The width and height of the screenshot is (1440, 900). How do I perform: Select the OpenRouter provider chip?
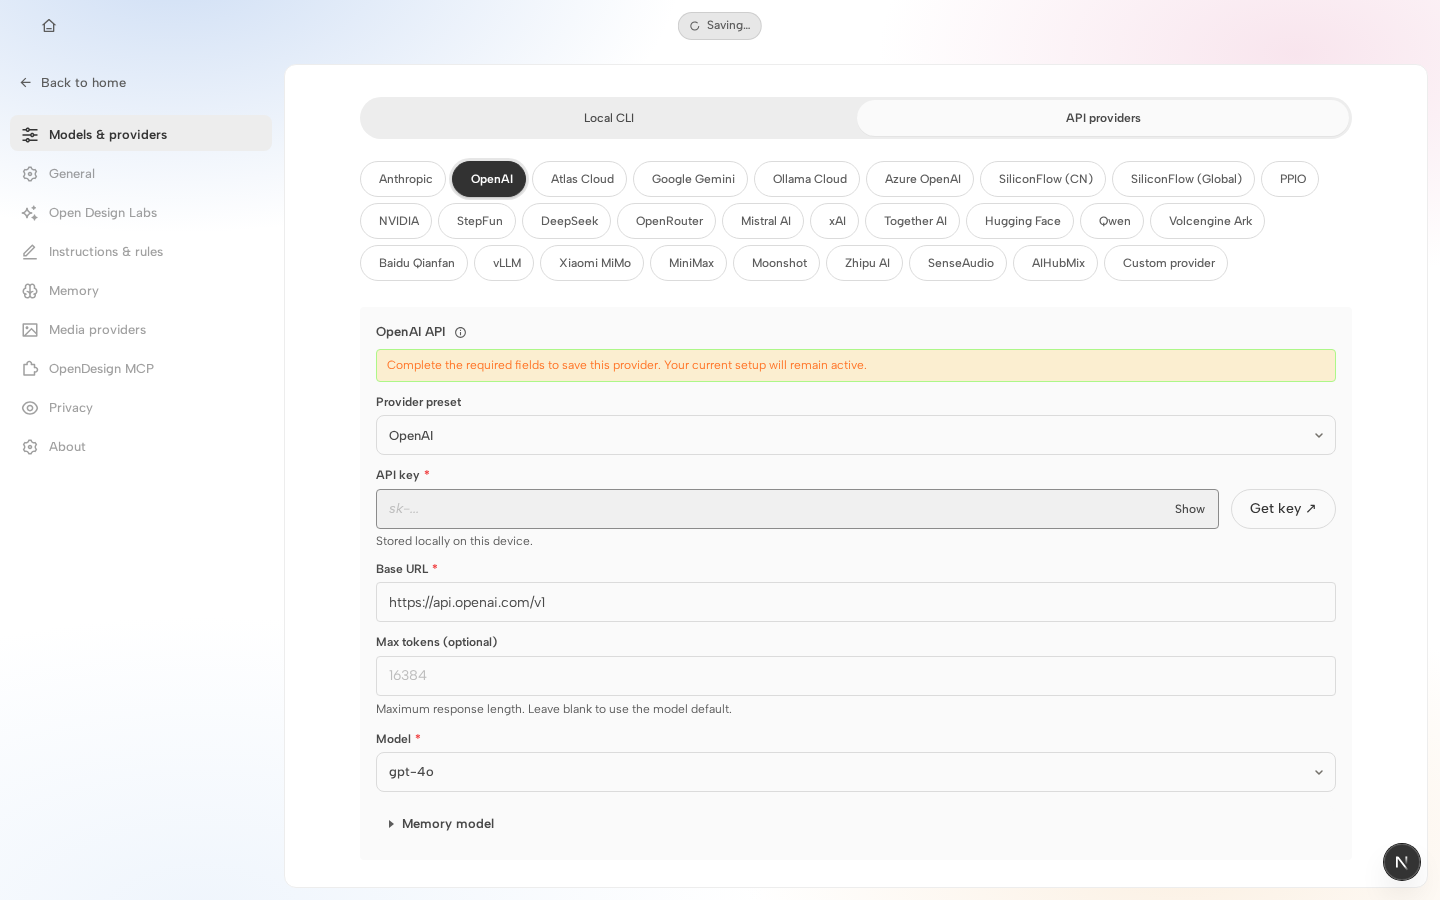(667, 221)
